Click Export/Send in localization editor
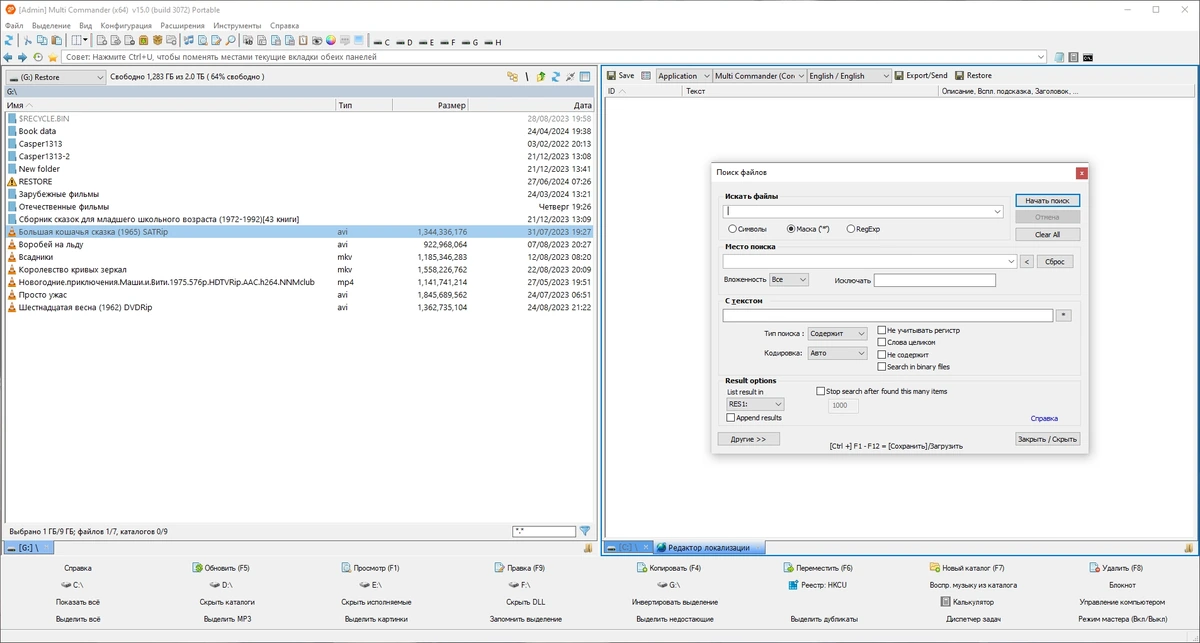The image size is (1200, 643). pyautogui.click(x=920, y=75)
